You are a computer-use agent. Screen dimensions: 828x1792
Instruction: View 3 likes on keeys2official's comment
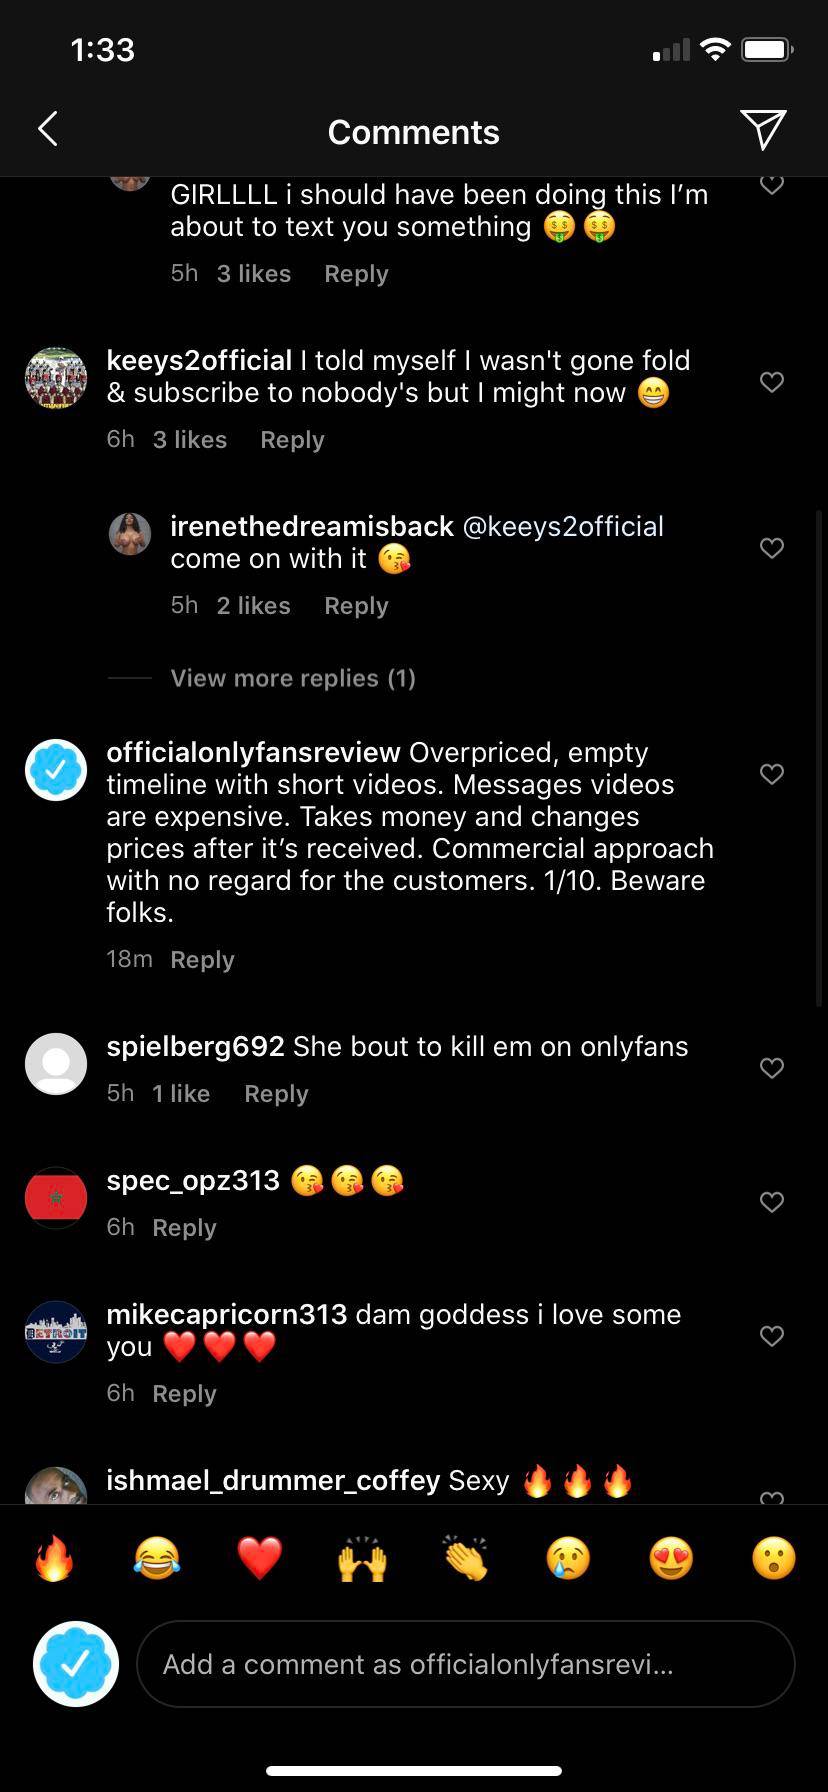[x=189, y=439]
